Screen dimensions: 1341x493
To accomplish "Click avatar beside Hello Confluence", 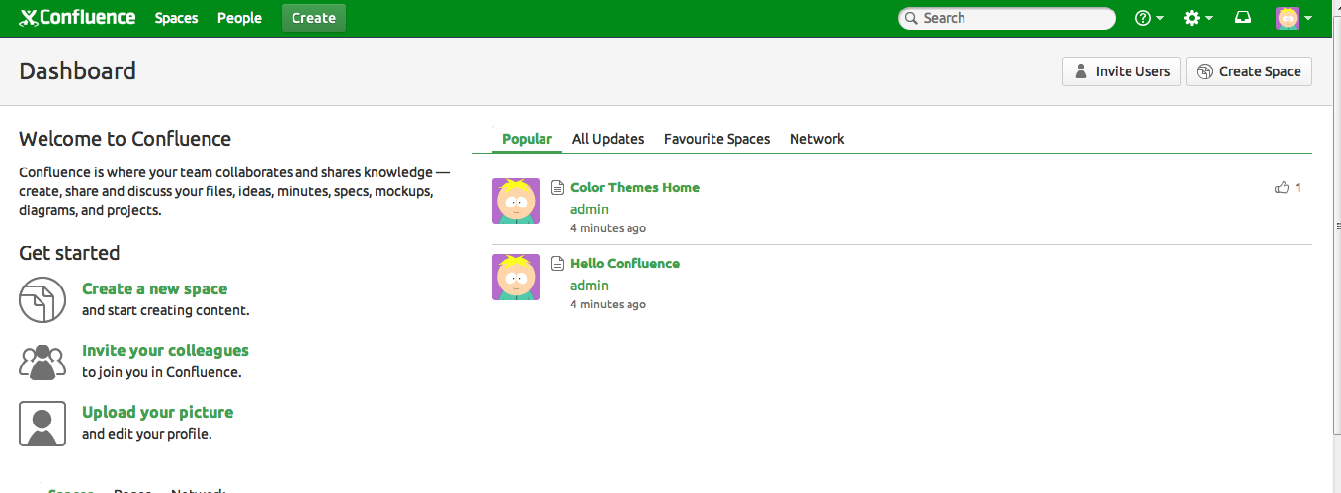I will click(516, 277).
